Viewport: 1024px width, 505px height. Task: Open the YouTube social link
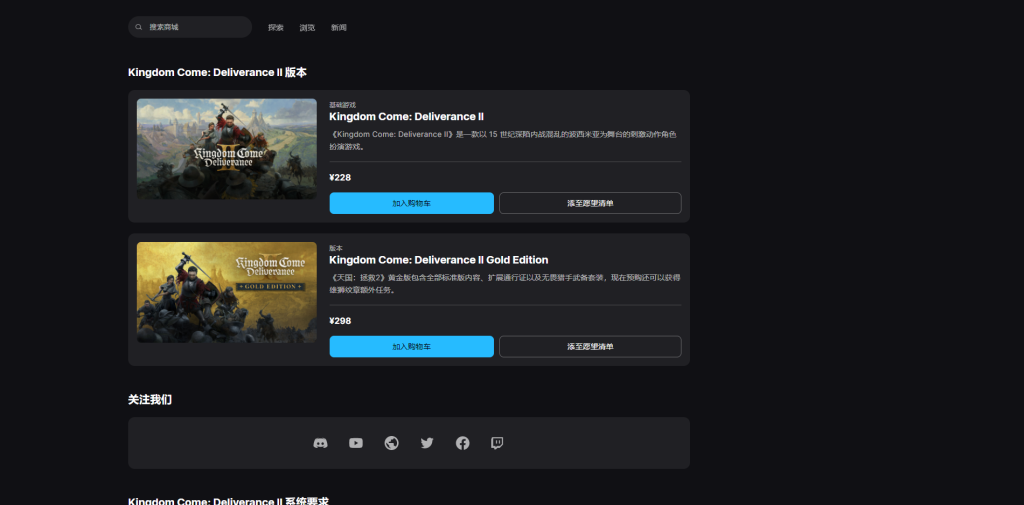(x=356, y=443)
